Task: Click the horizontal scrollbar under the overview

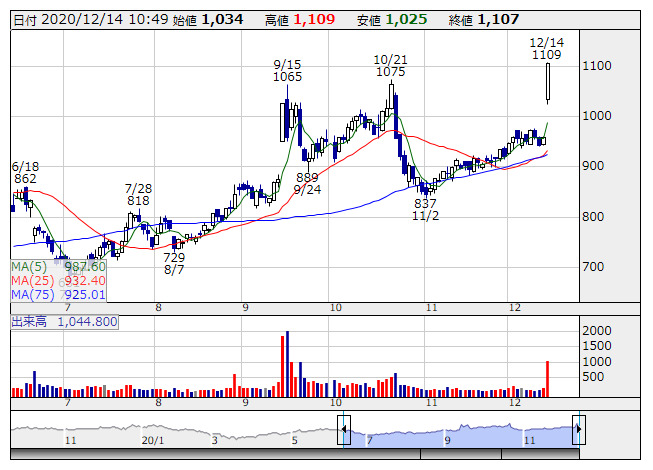Action: pyautogui.click(x=295, y=454)
